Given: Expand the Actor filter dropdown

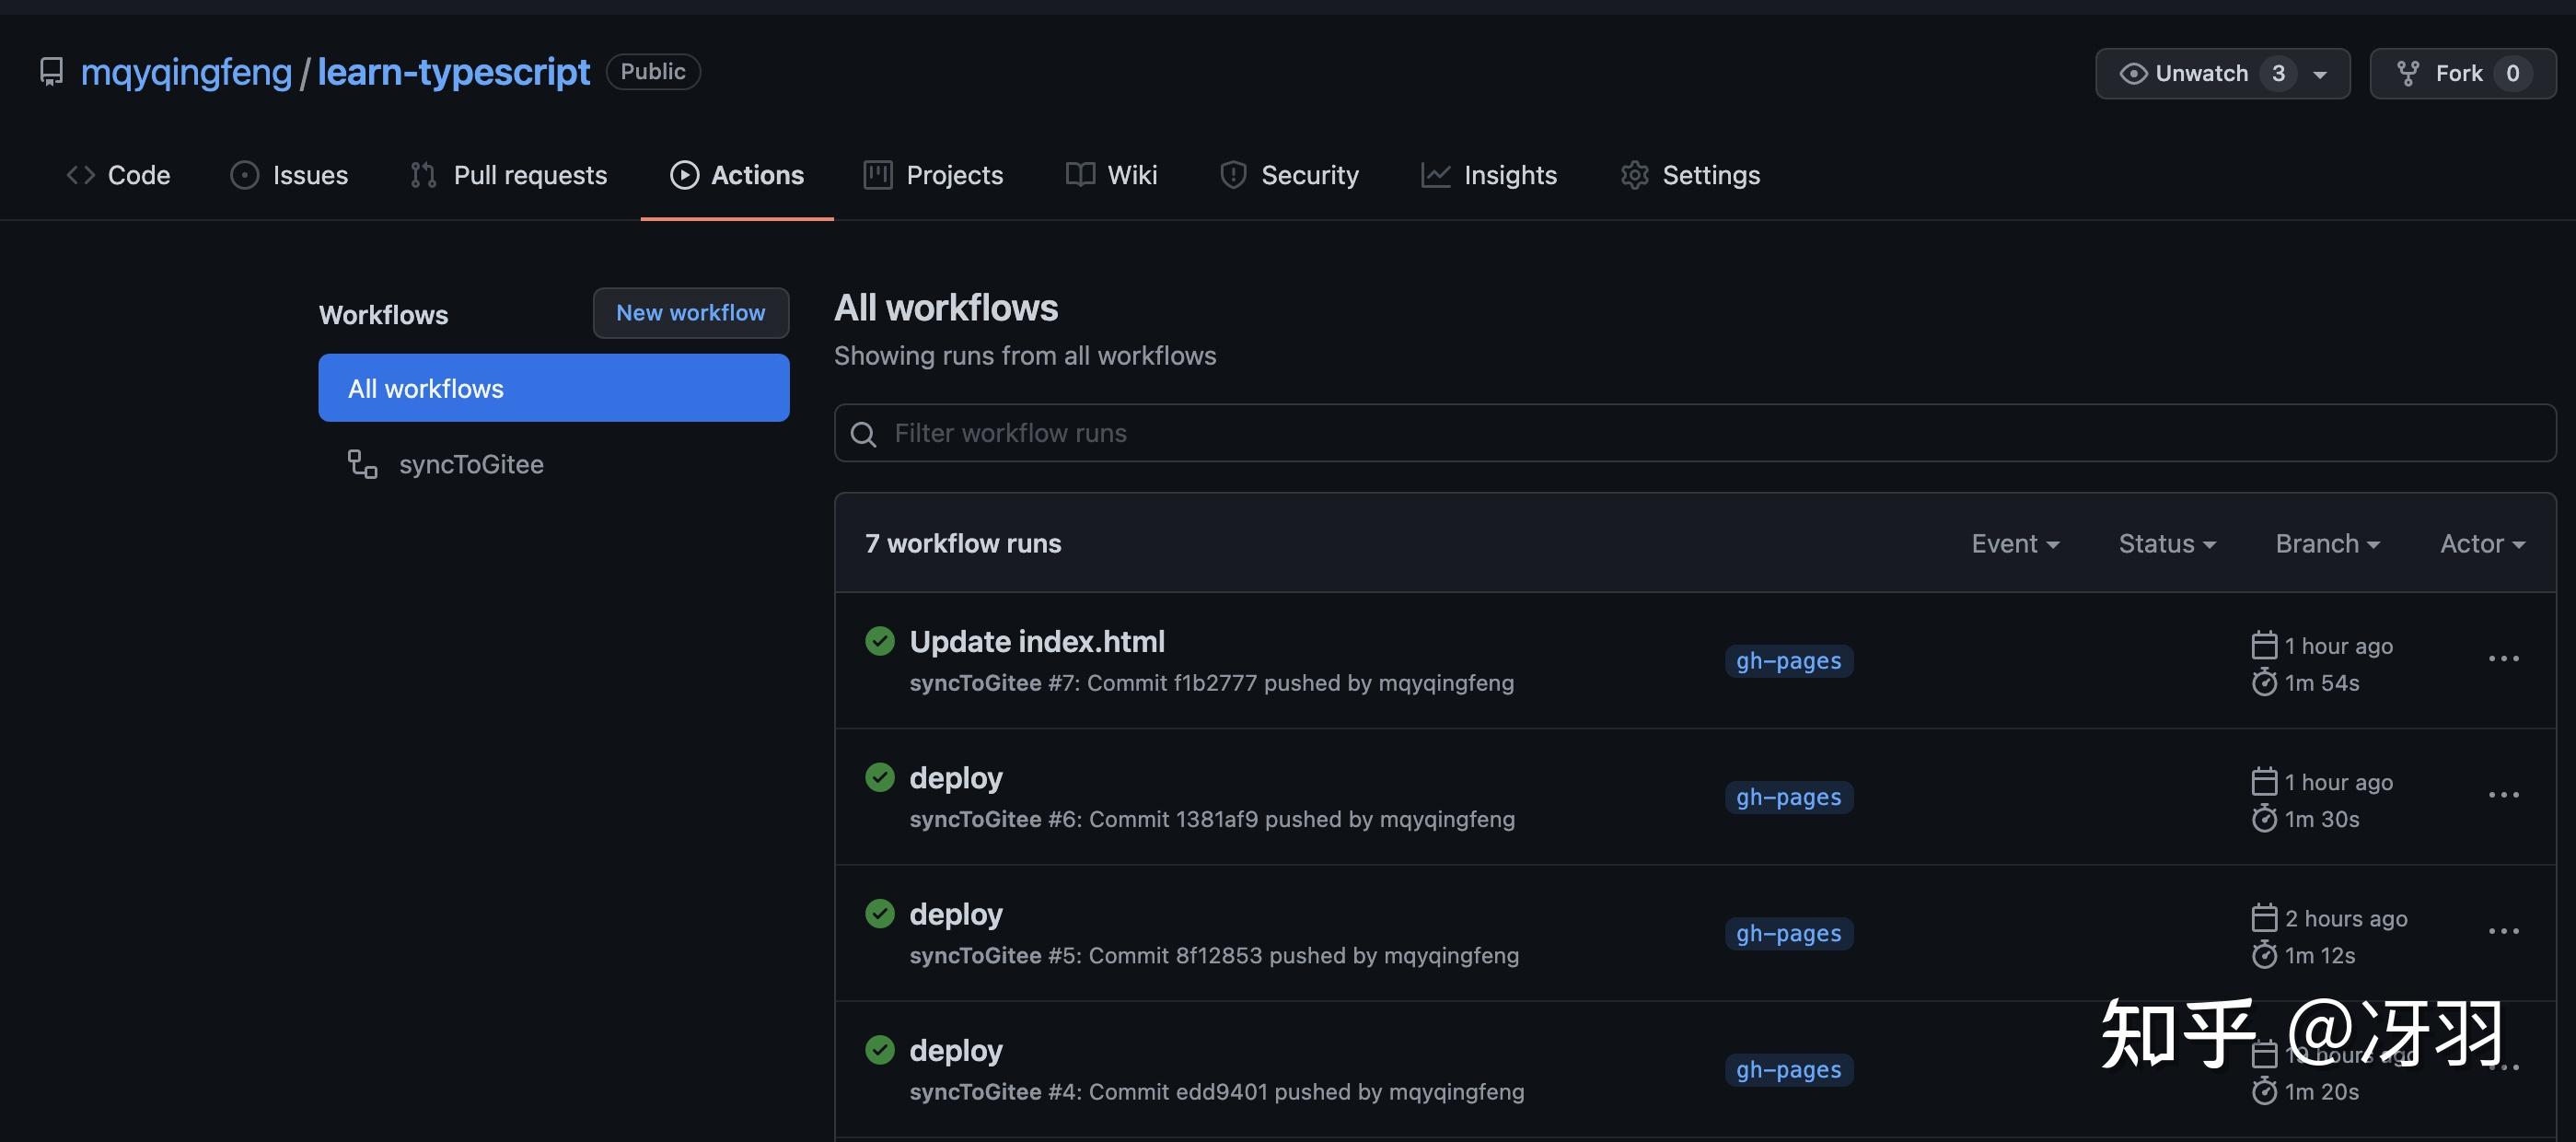Looking at the screenshot, I should coord(2482,543).
